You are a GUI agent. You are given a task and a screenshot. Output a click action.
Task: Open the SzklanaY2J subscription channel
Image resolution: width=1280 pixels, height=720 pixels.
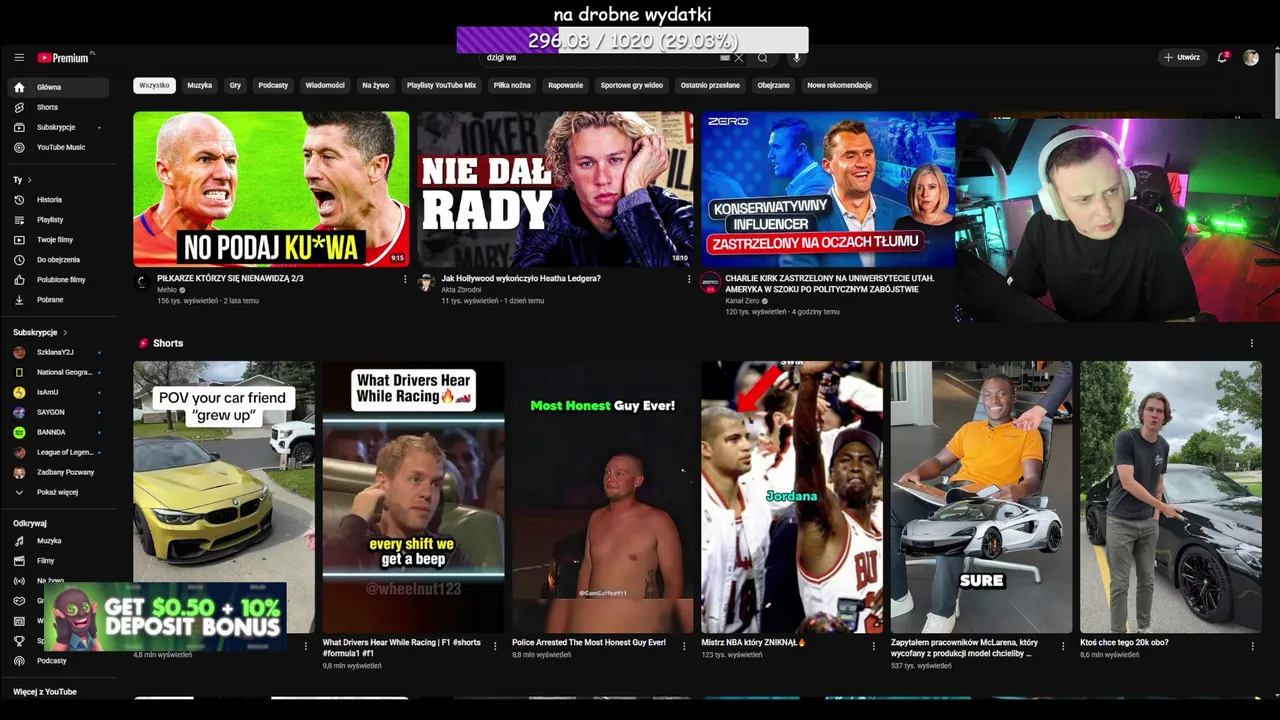tap(58, 352)
